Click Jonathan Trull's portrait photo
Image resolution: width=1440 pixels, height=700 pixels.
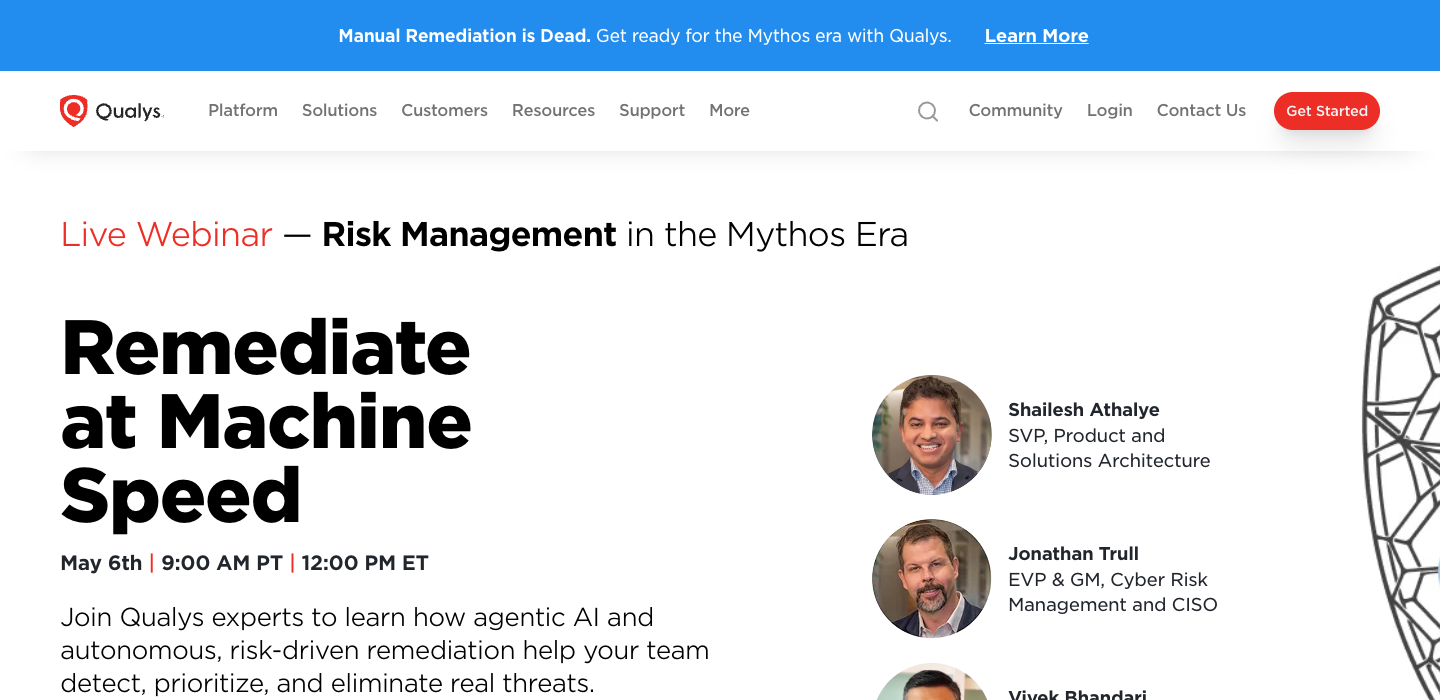pos(932,579)
